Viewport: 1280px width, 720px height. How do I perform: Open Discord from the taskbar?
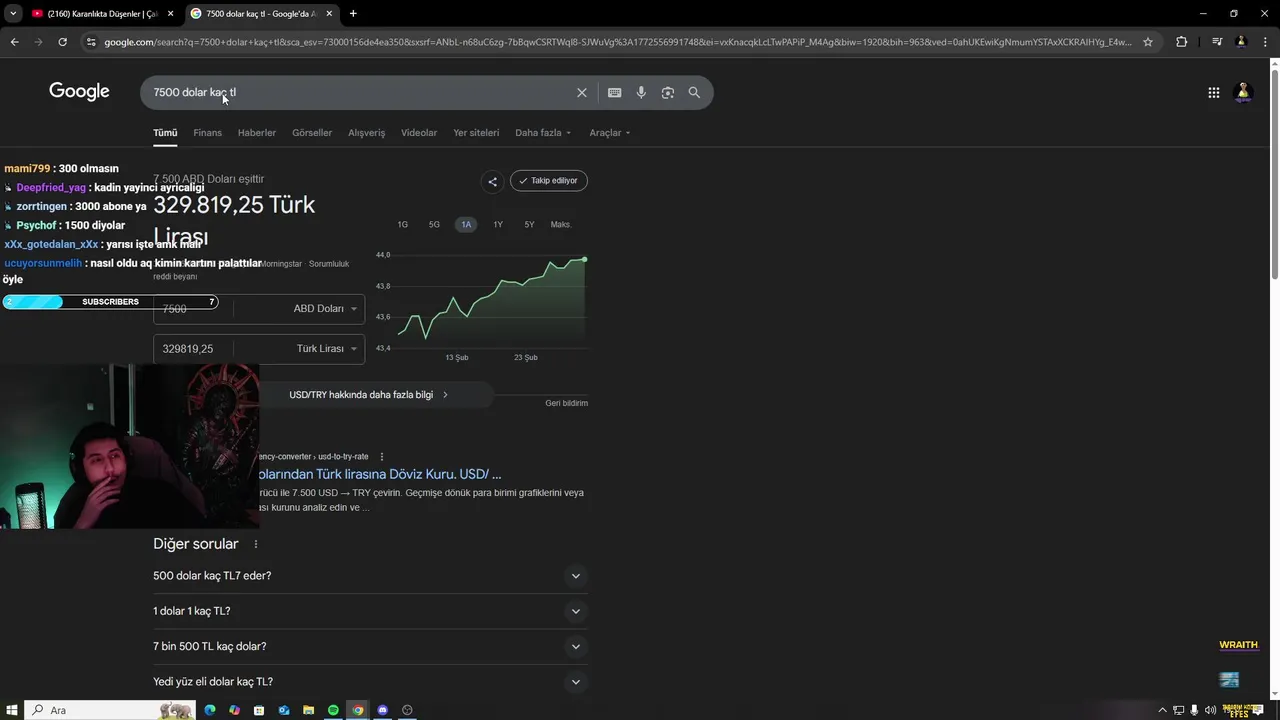[382, 710]
